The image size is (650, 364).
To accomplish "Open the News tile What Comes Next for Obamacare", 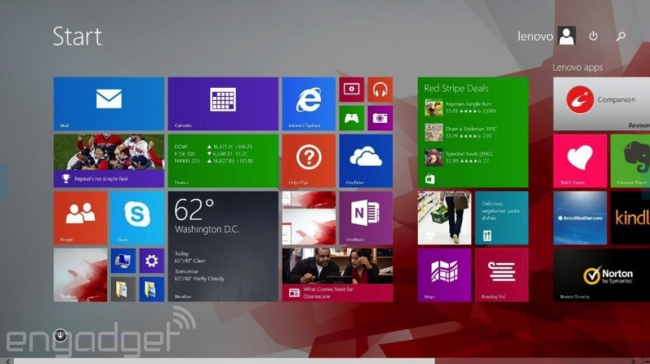I will pyautogui.click(x=337, y=275).
